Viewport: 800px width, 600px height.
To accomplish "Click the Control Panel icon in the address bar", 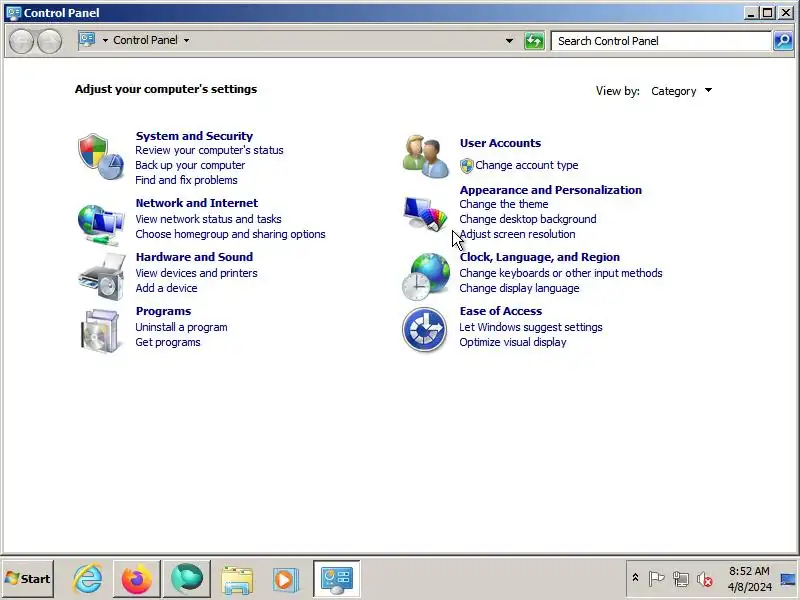I will click(87, 40).
